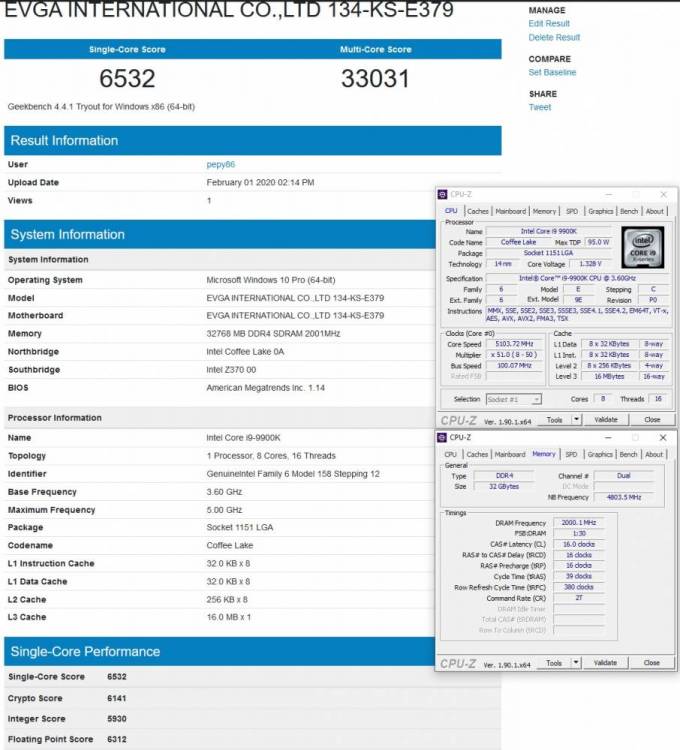Click the Bus Speed value 100.07 MHz
Viewport: 680px width, 750px height.
514,365
